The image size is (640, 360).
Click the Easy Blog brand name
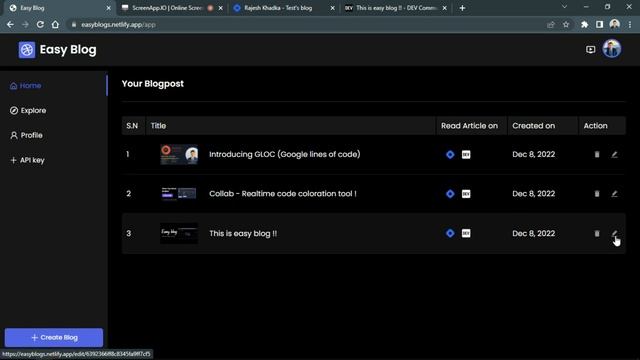coord(68,50)
